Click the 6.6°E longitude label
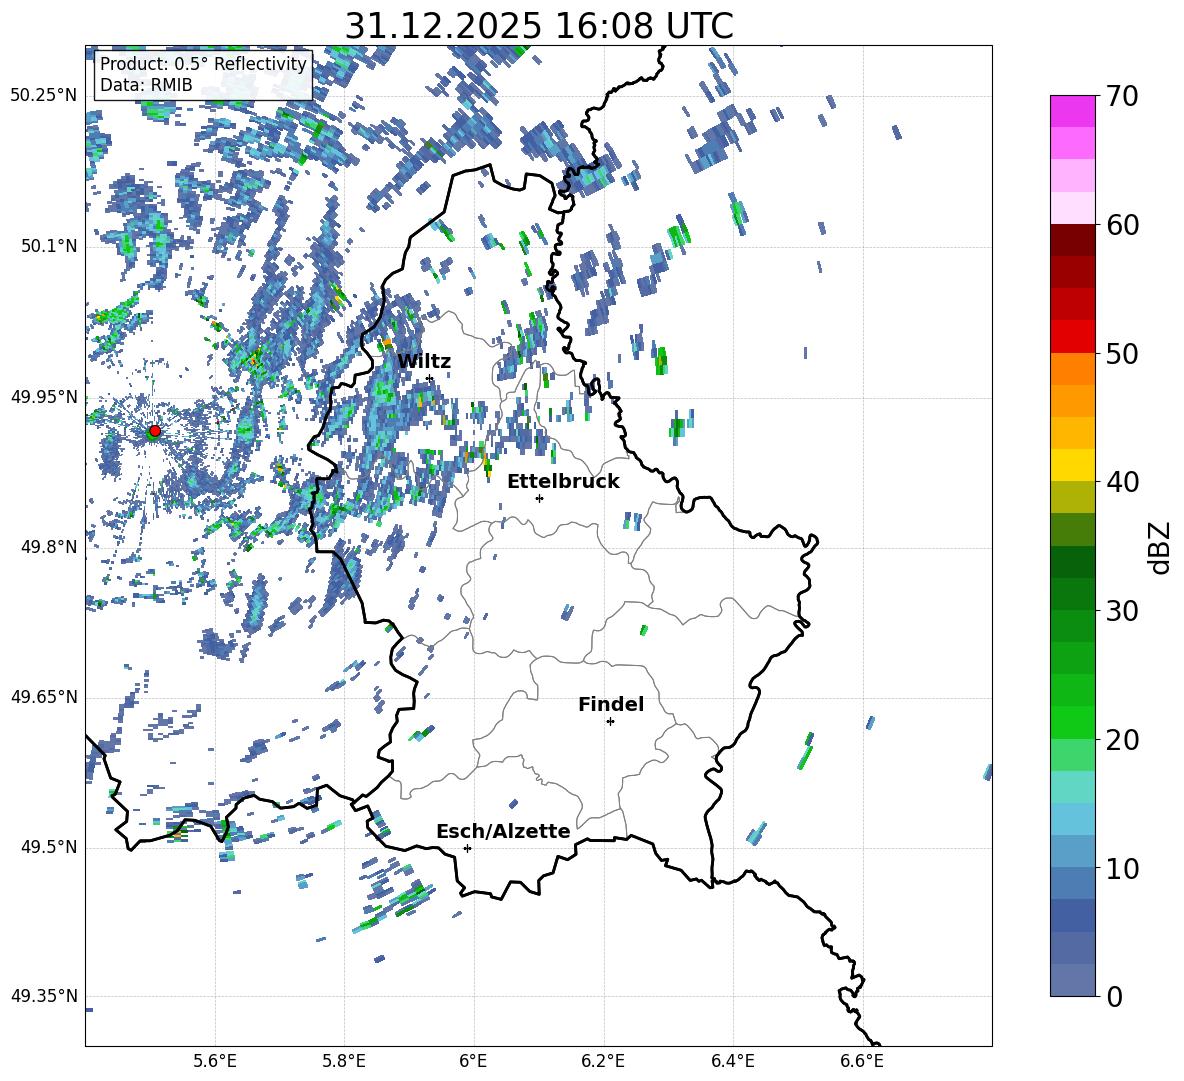 pos(862,1062)
